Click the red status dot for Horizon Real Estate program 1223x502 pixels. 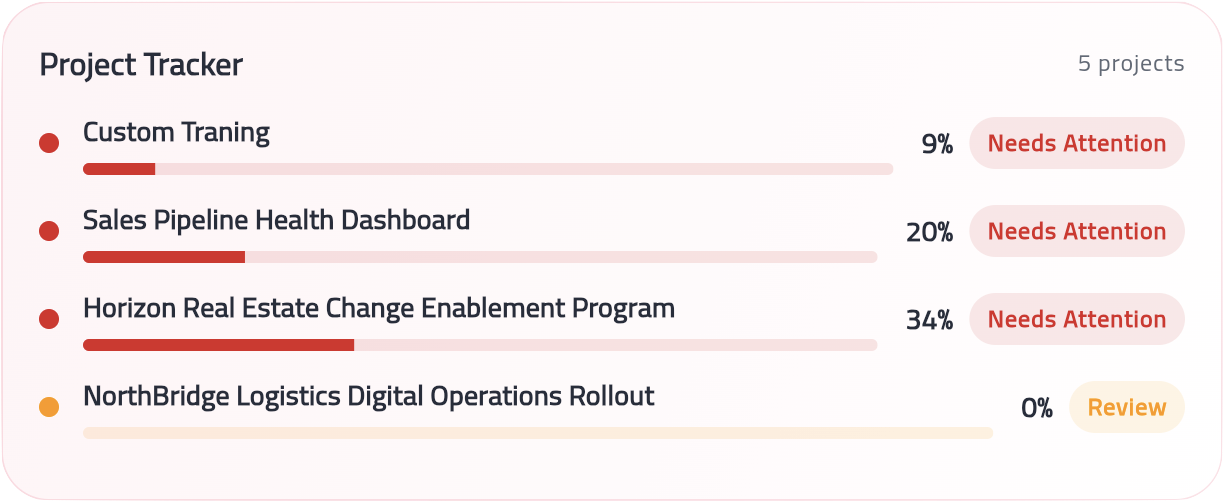(48, 320)
